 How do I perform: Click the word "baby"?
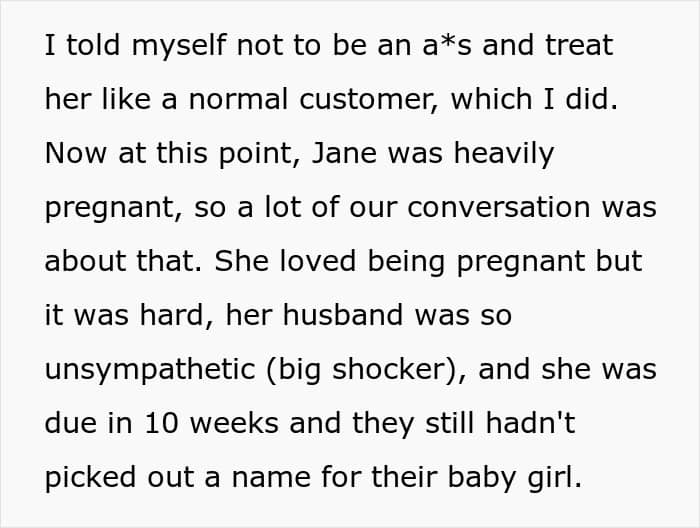[x=482, y=478]
